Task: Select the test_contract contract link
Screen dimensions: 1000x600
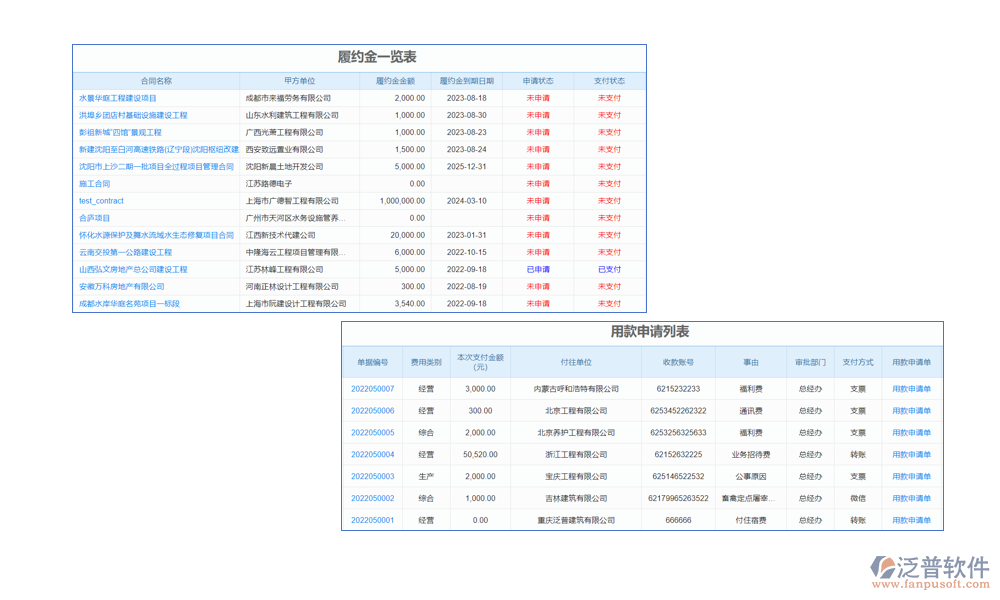Action: click(x=100, y=200)
